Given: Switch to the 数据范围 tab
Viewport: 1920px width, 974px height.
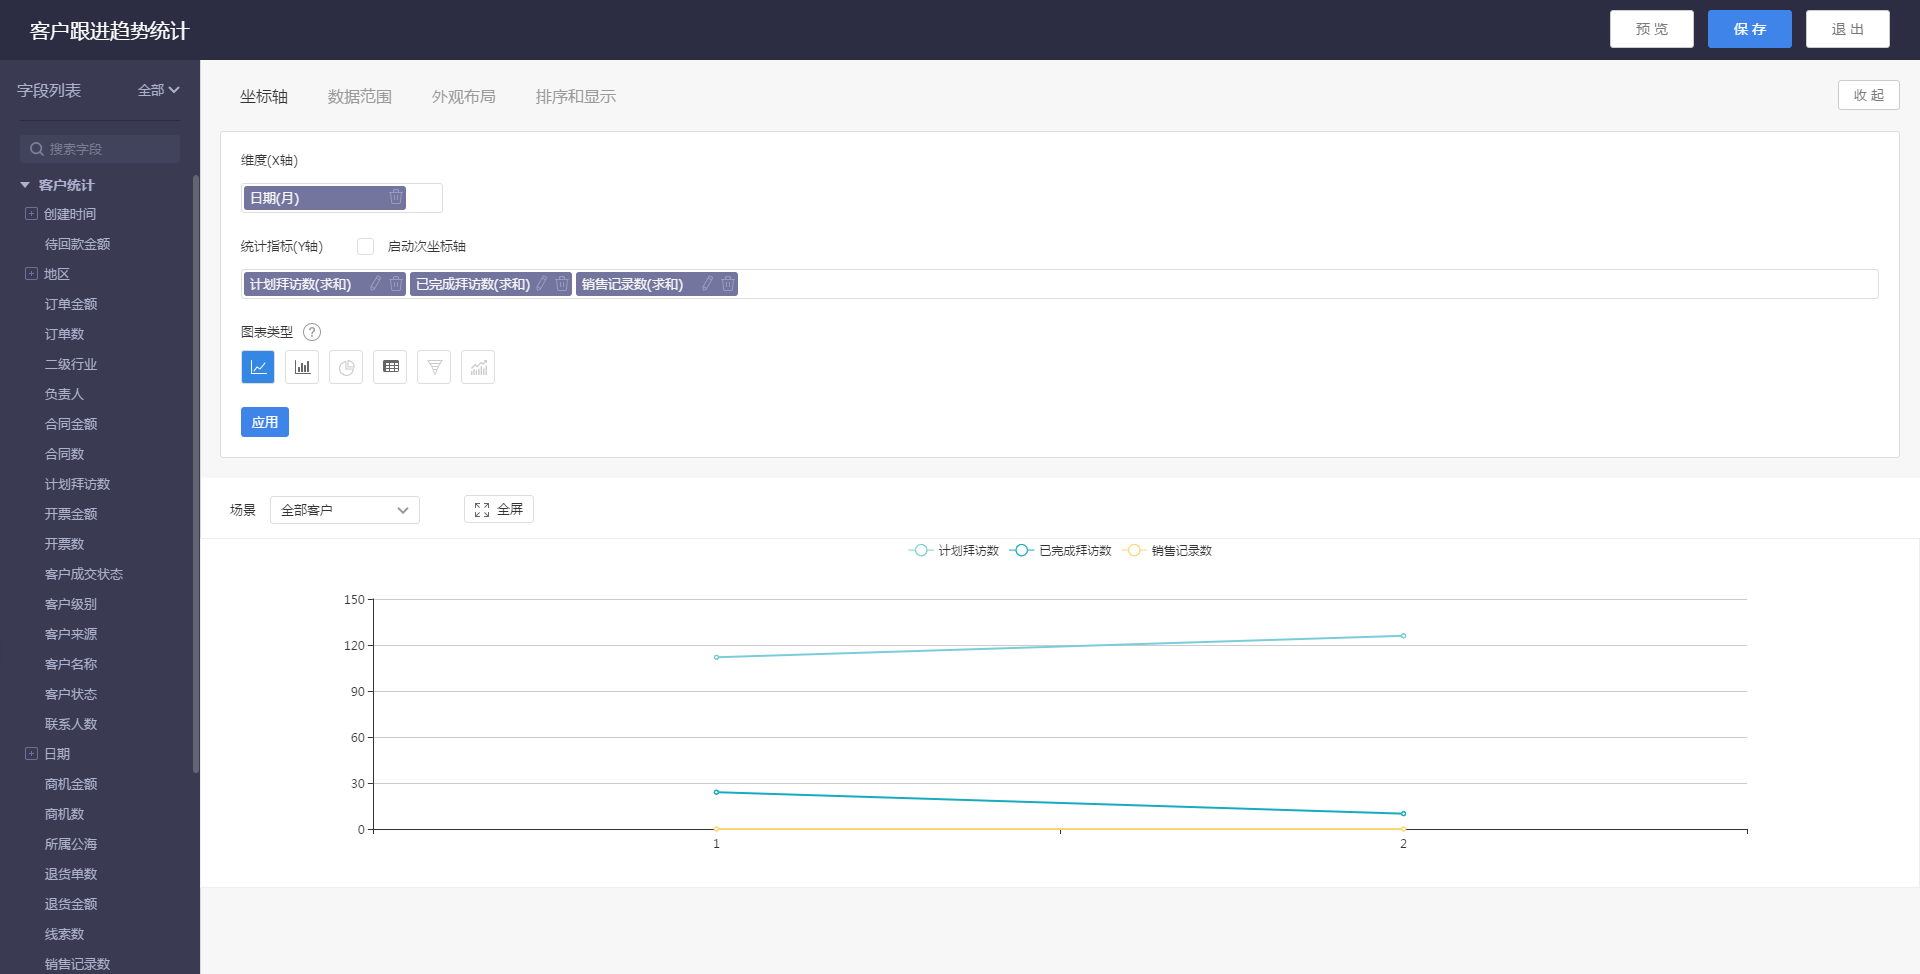Looking at the screenshot, I should pyautogui.click(x=360, y=96).
